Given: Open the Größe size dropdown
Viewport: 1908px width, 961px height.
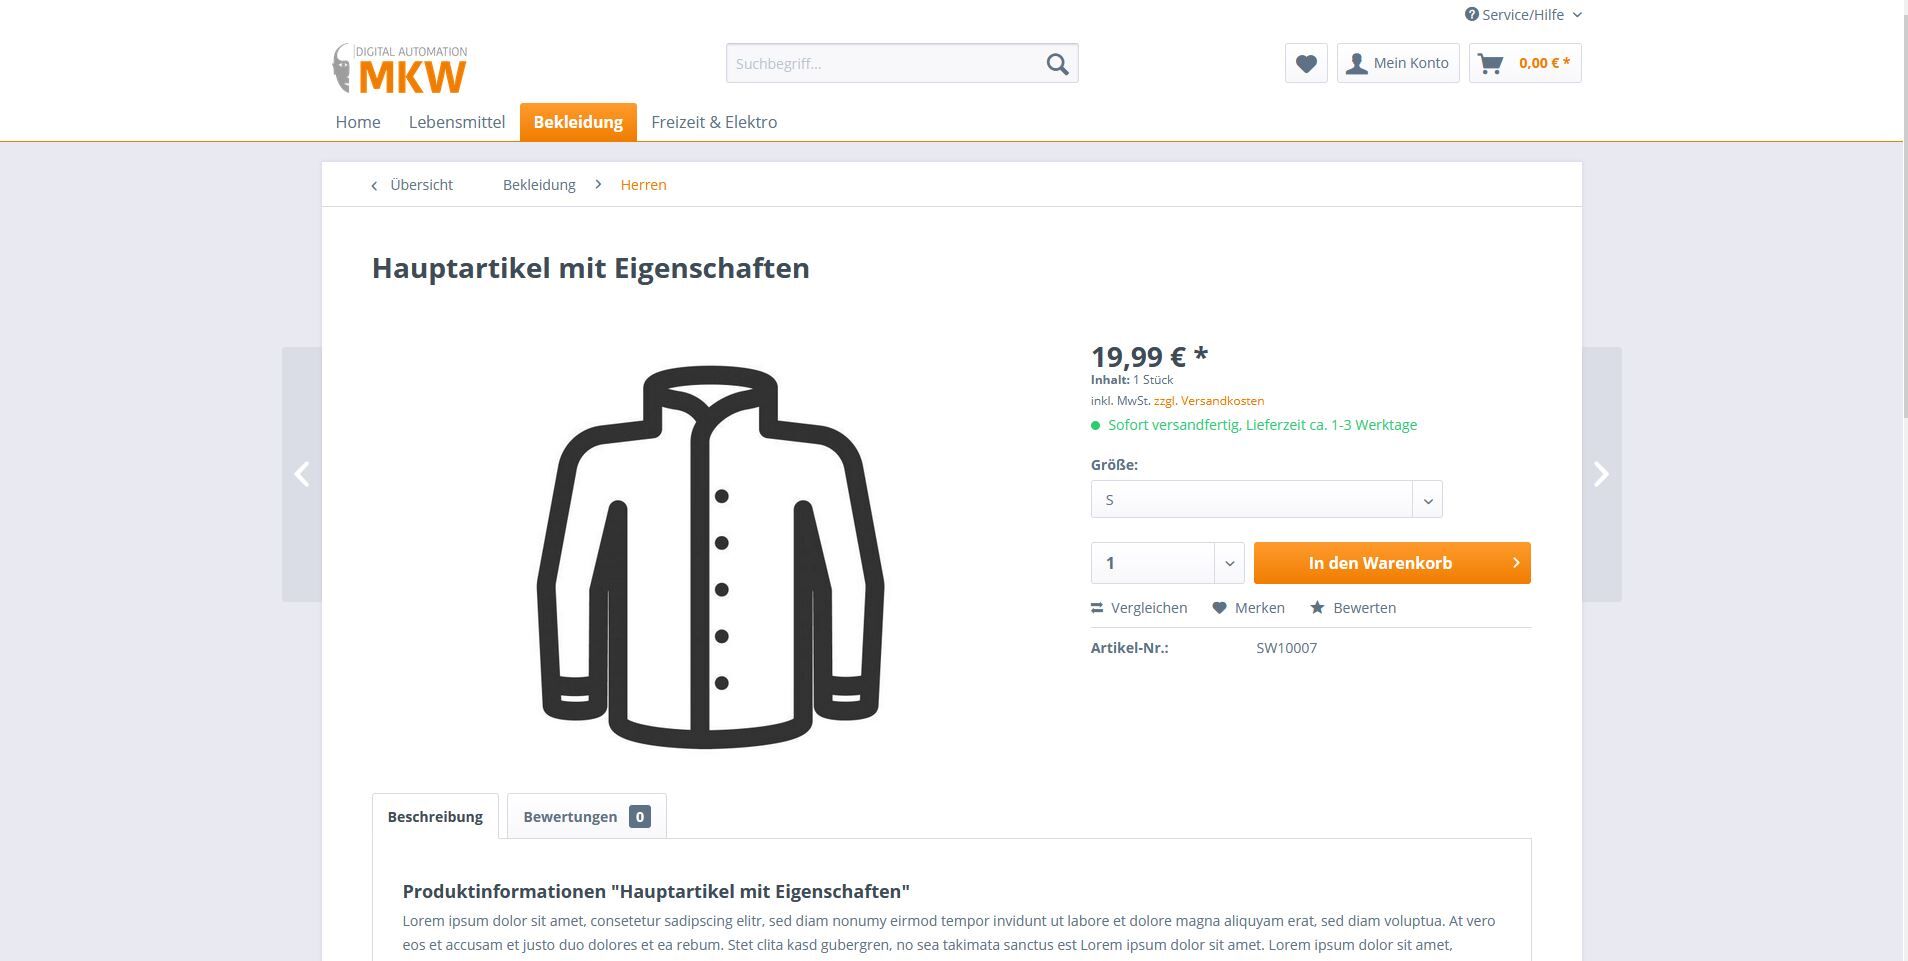Looking at the screenshot, I should click(x=1266, y=500).
